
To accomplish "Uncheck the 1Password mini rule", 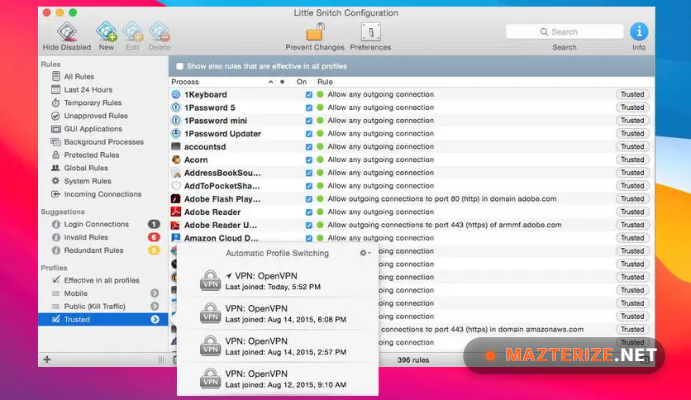I will (309, 121).
